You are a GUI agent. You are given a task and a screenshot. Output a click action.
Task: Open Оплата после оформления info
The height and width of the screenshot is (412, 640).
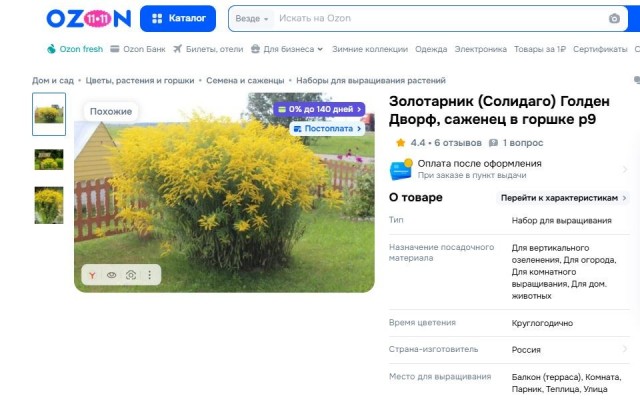pos(509,169)
